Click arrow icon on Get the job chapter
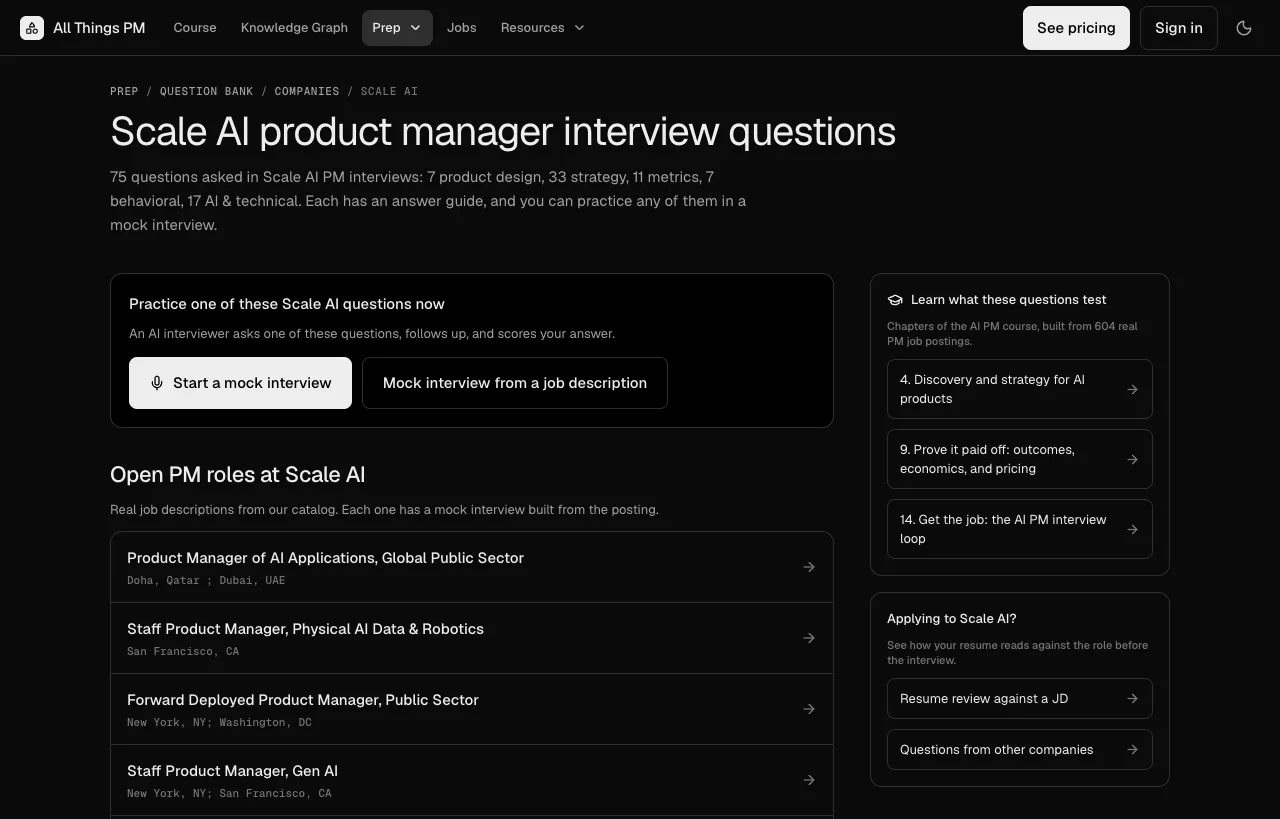The width and height of the screenshot is (1280, 819). point(1132,529)
